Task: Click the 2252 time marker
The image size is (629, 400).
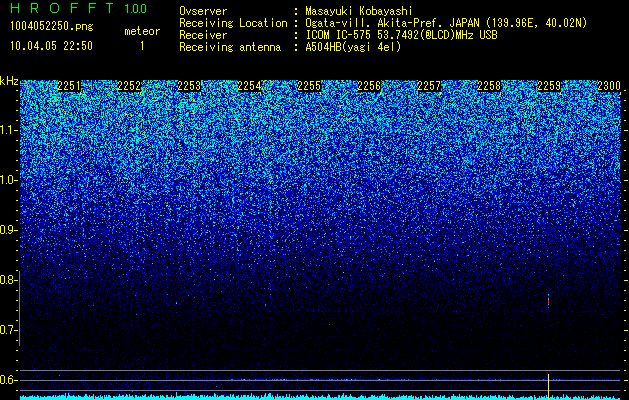Action: 129,86
